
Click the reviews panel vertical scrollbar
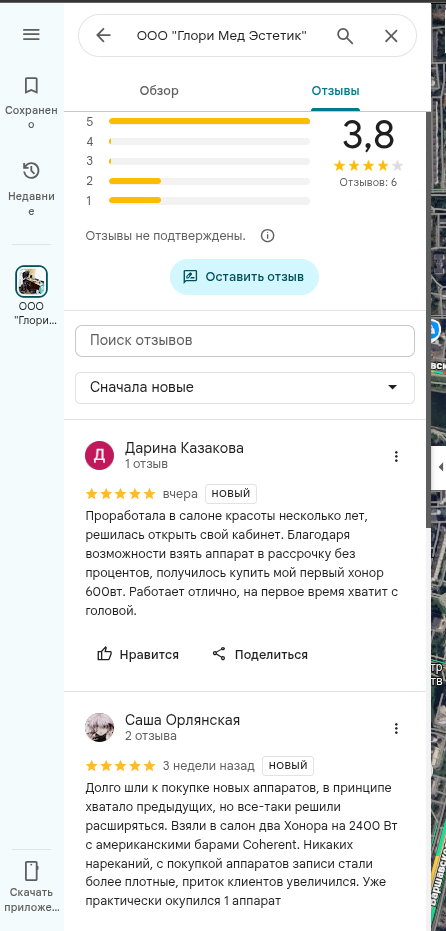[x=428, y=321]
